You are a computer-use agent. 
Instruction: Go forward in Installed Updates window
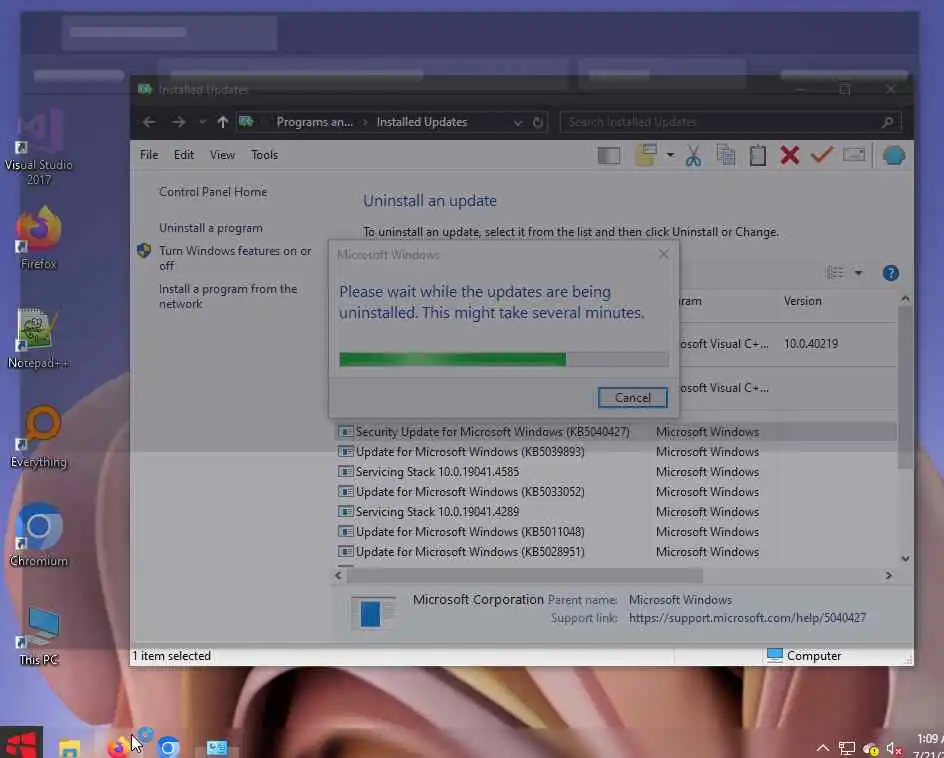(x=178, y=122)
